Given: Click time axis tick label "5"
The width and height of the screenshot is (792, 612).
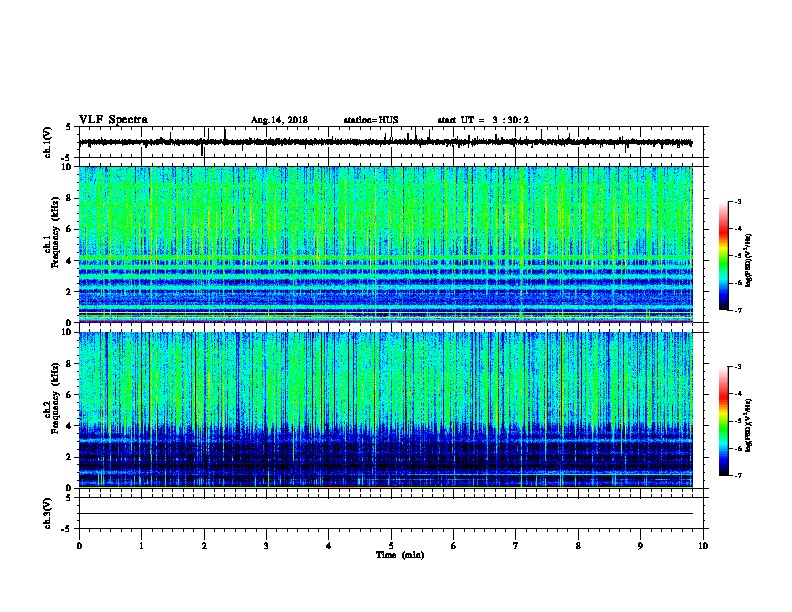Looking at the screenshot, I should click(391, 546).
